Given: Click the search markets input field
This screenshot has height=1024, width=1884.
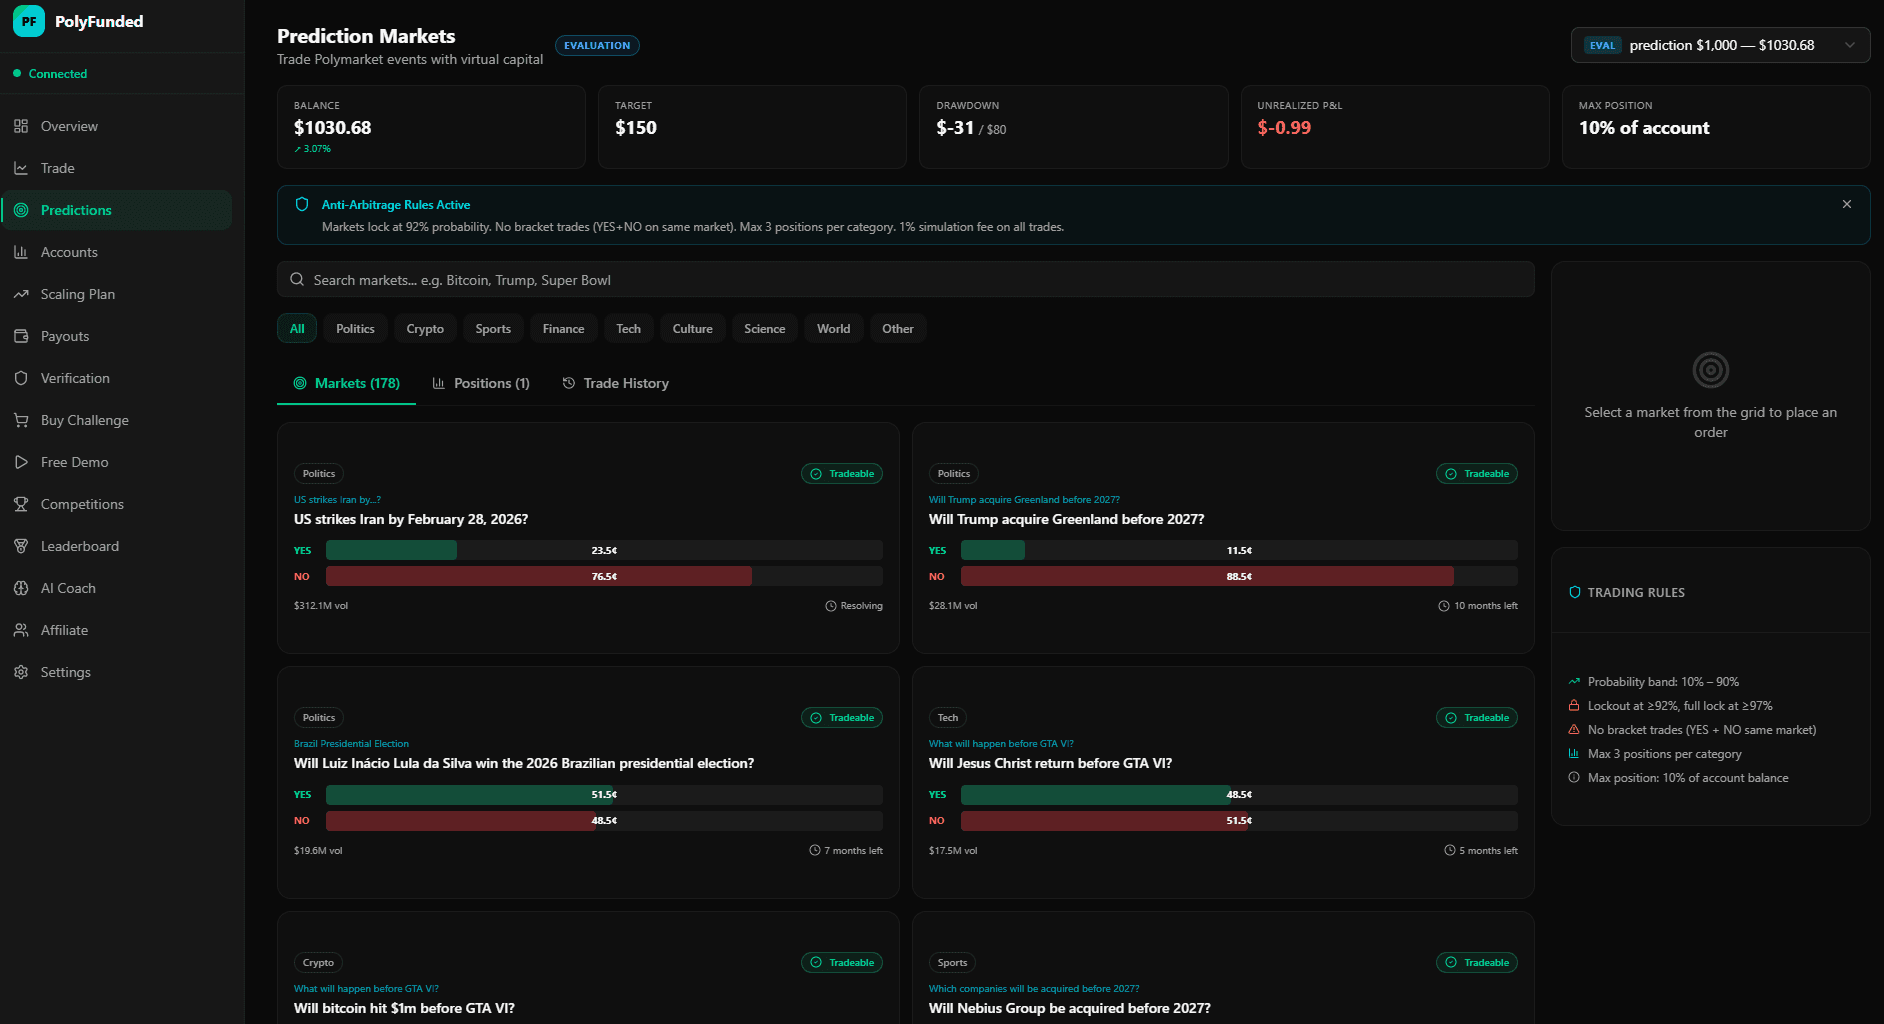Looking at the screenshot, I should pyautogui.click(x=906, y=279).
